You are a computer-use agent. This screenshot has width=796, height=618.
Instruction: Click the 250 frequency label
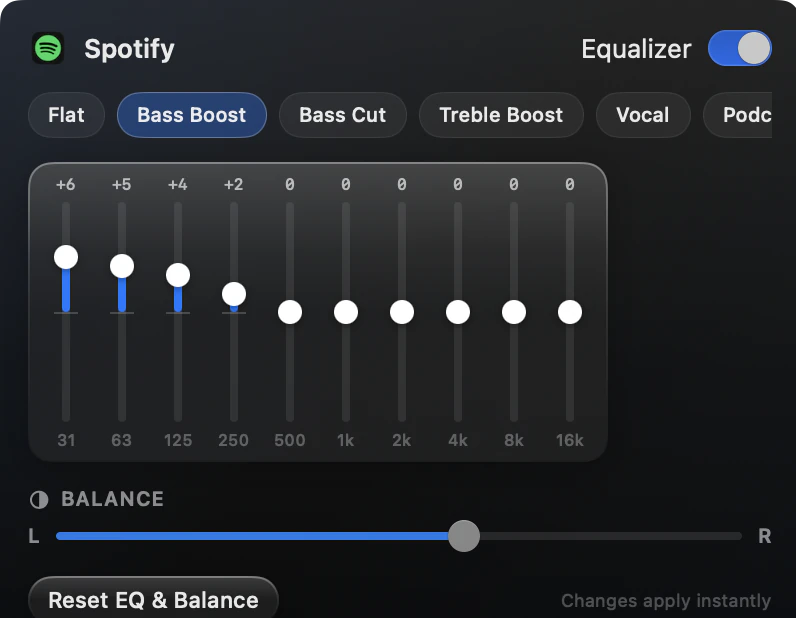234,440
